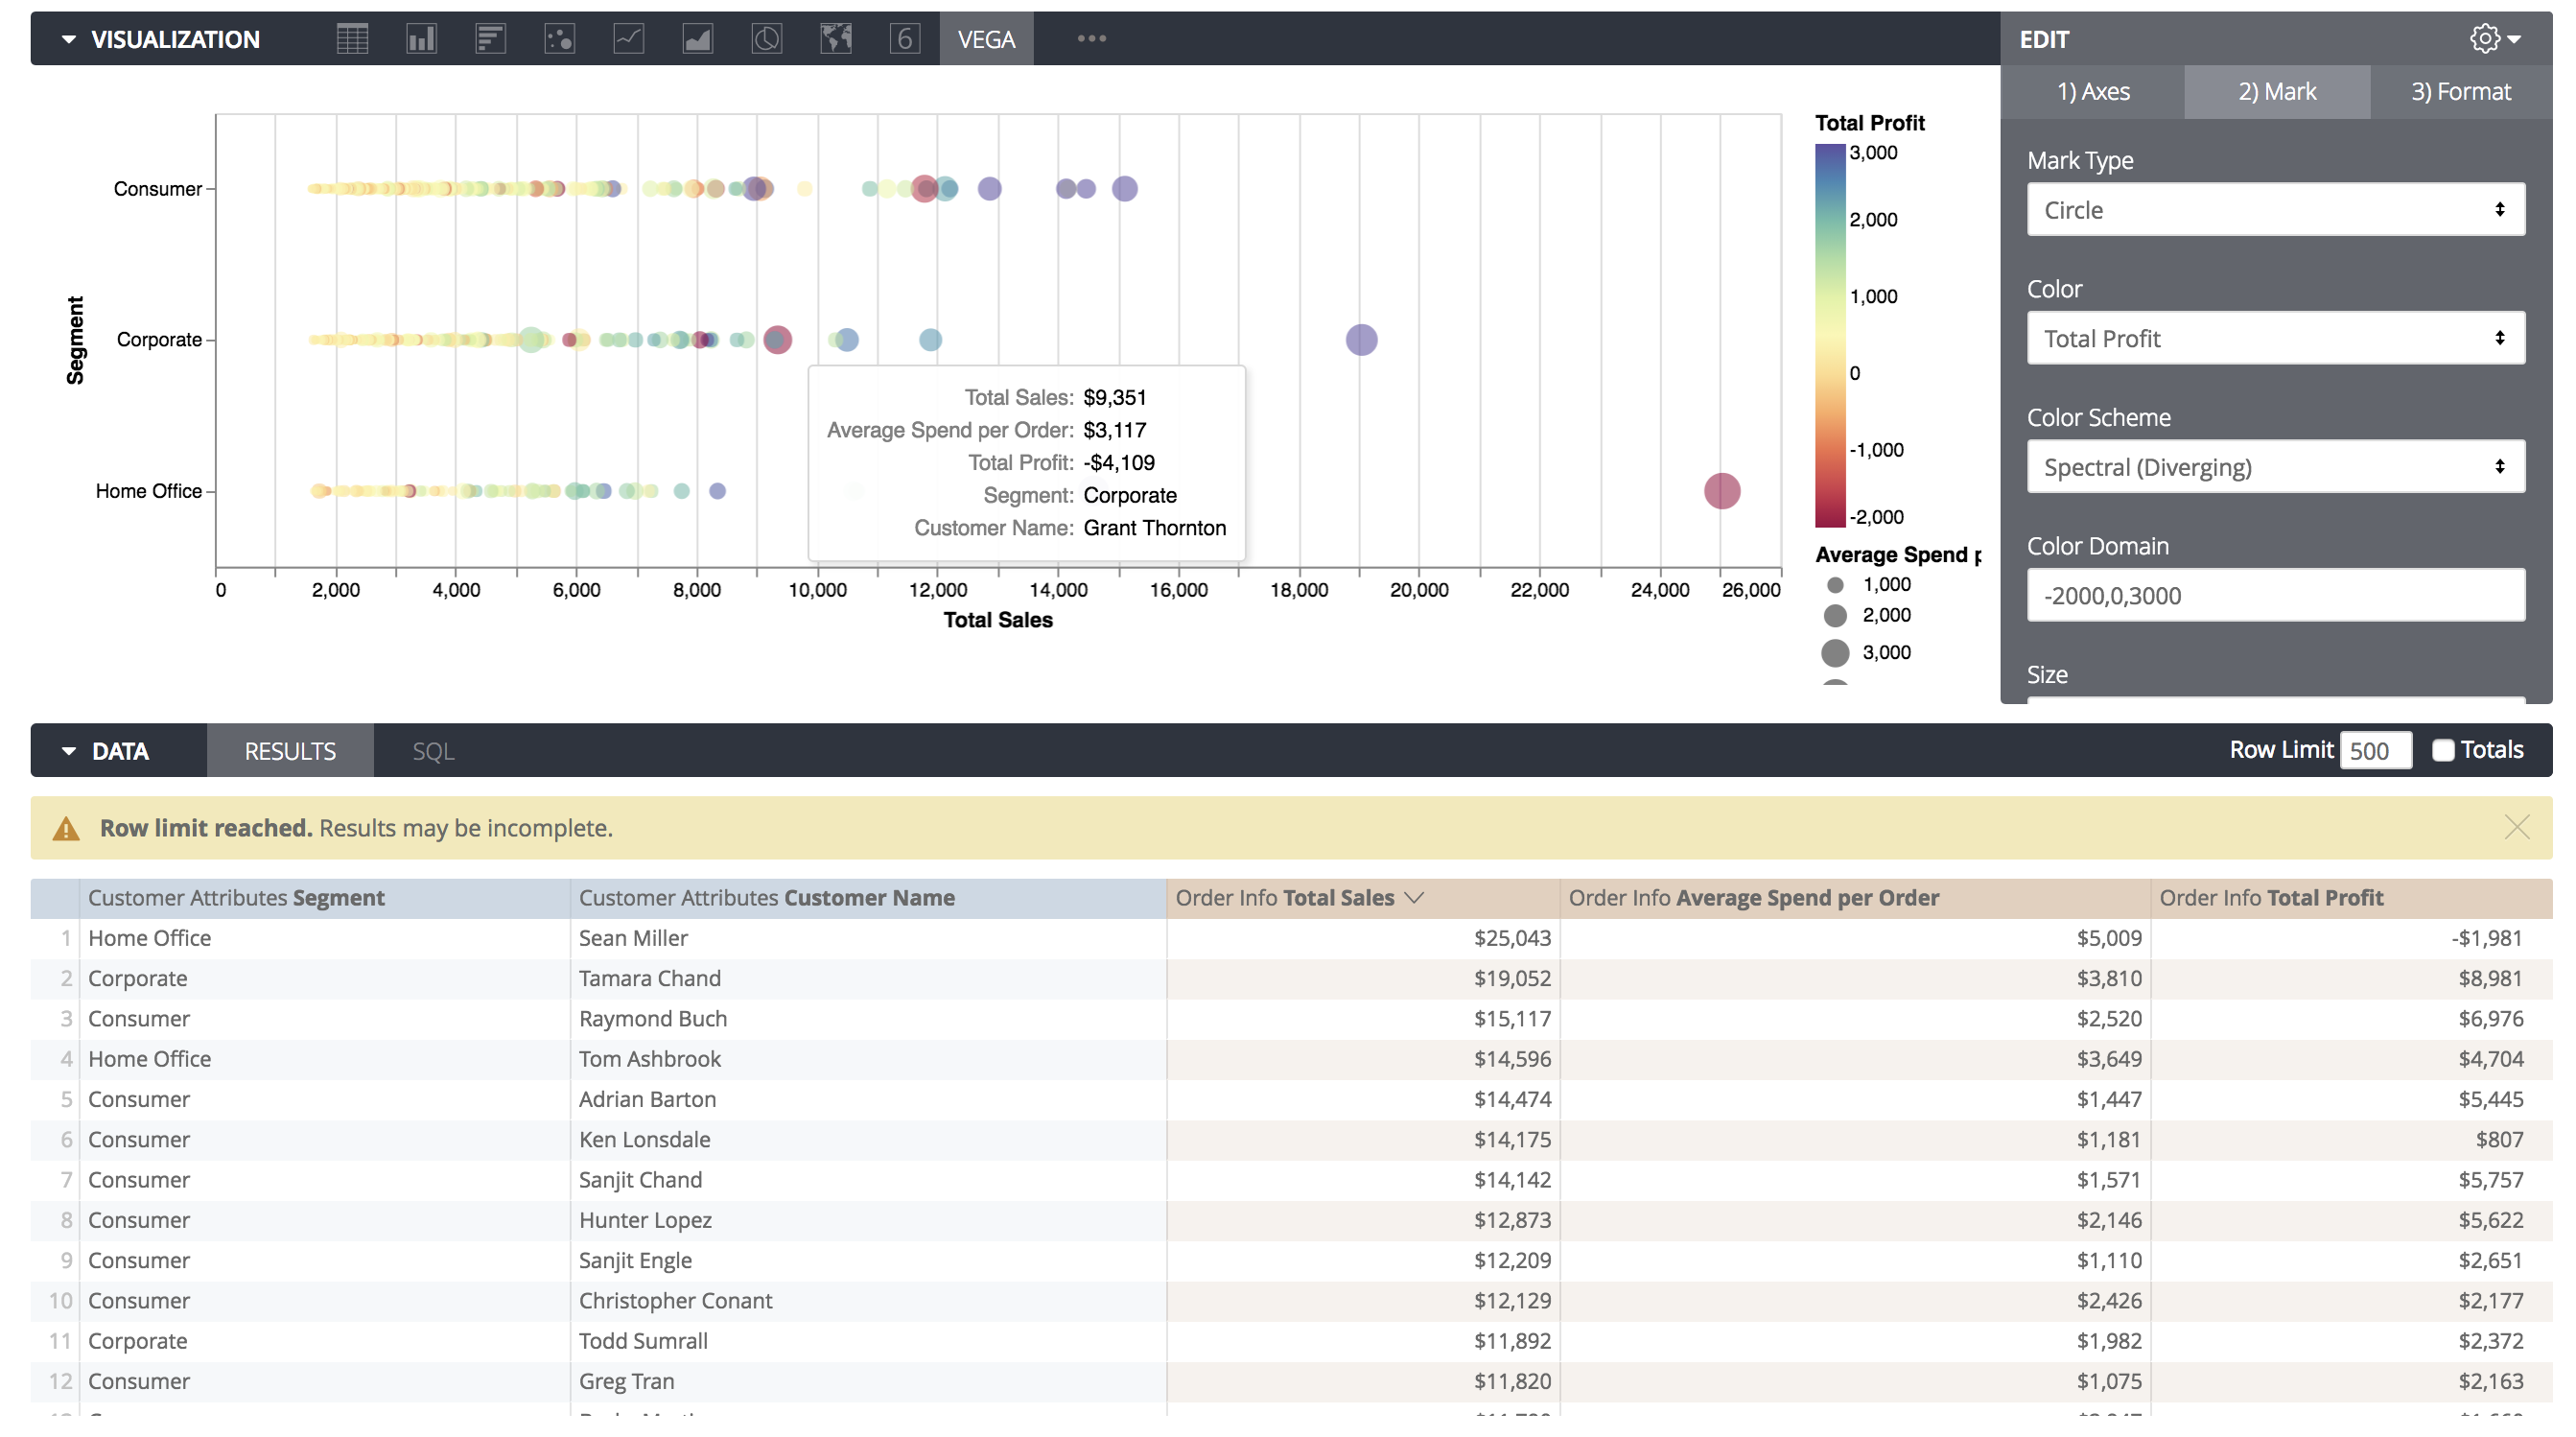Image resolution: width=2576 pixels, height=1437 pixels.
Task: Open the 1) Axes tab
Action: pos(2092,92)
